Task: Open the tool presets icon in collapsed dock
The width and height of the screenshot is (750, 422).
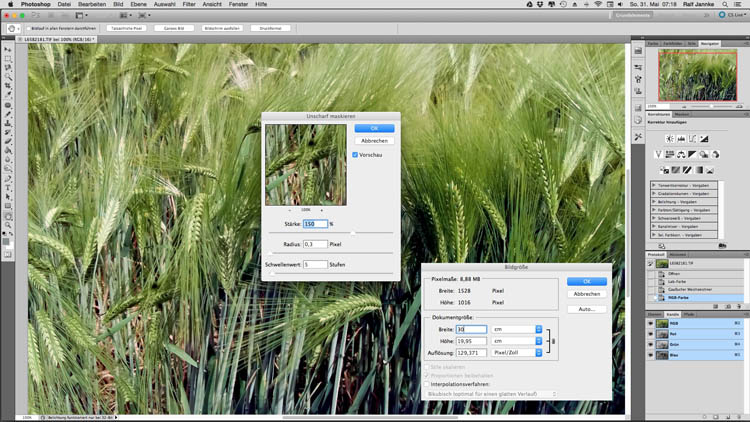Action: click(x=638, y=137)
